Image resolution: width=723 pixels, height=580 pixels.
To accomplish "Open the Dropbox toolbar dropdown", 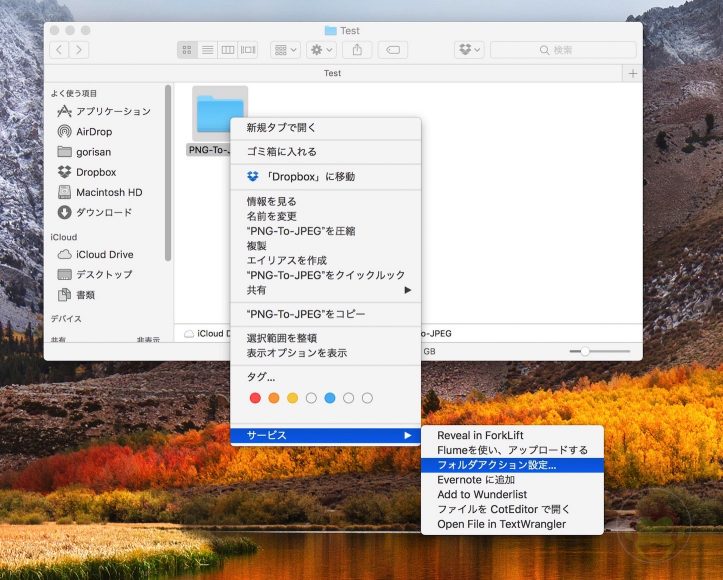I will click(469, 50).
